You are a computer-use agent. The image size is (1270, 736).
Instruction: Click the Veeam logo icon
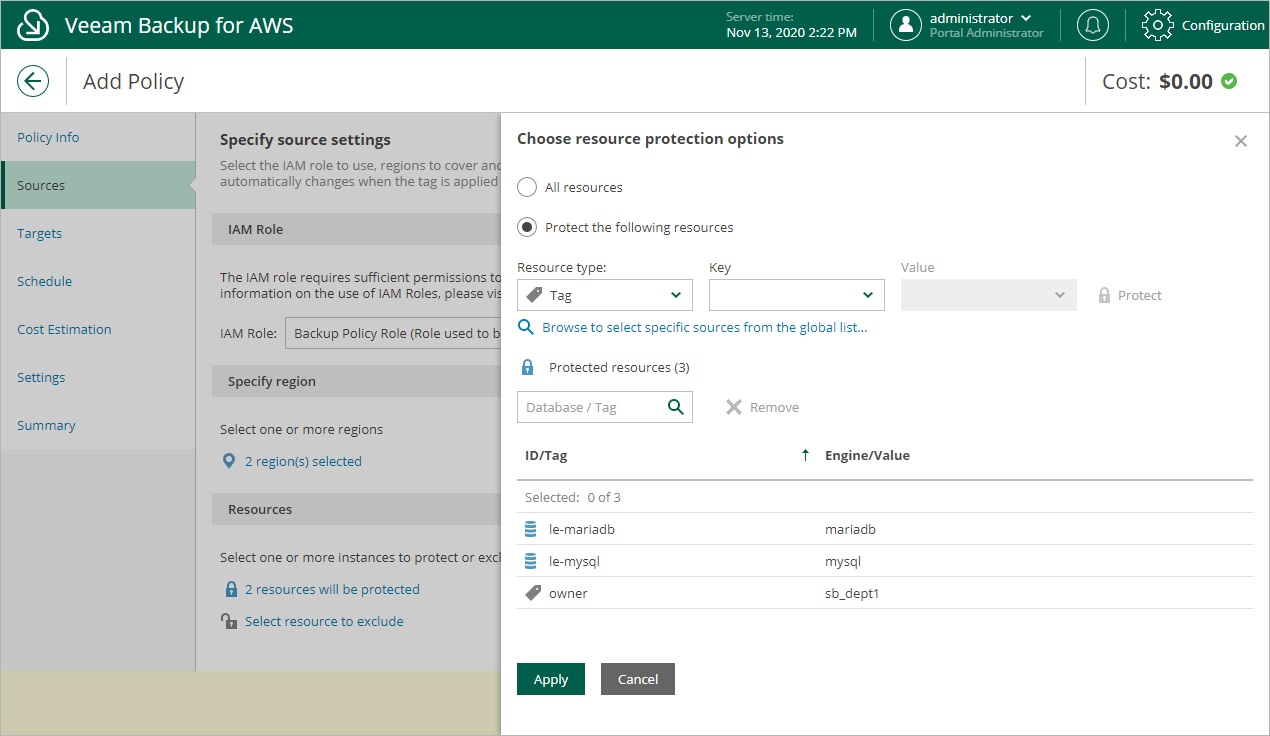pyautogui.click(x=33, y=25)
